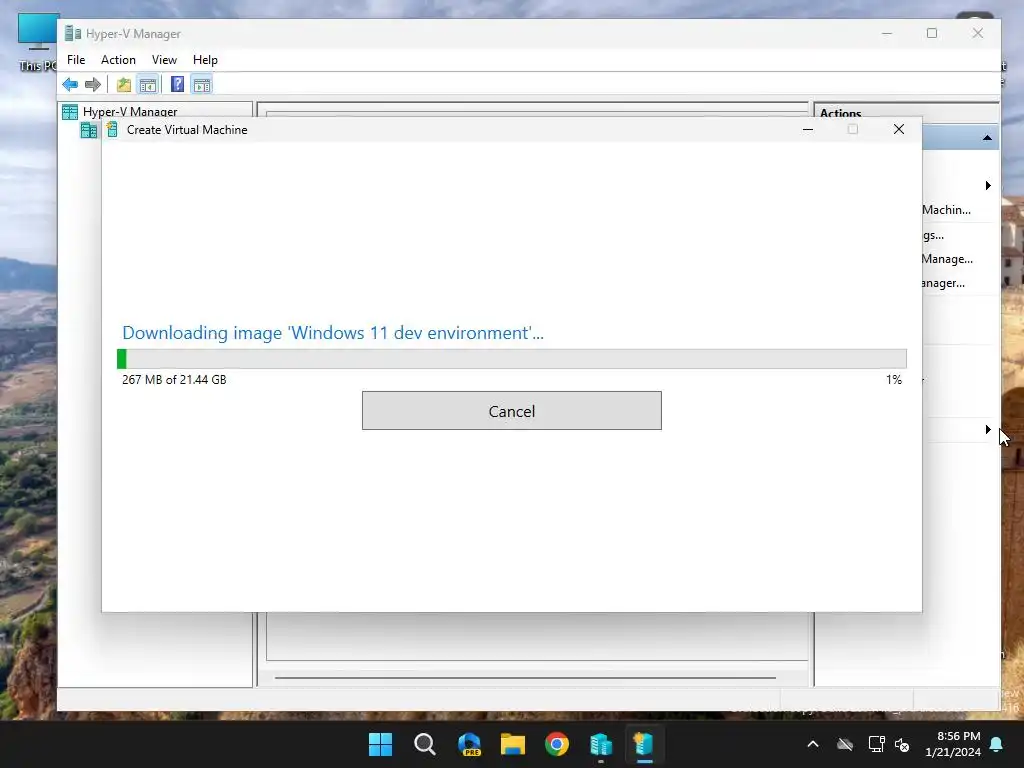Select Hyper-V Manager root tree node
The height and width of the screenshot is (768, 1024).
point(130,111)
